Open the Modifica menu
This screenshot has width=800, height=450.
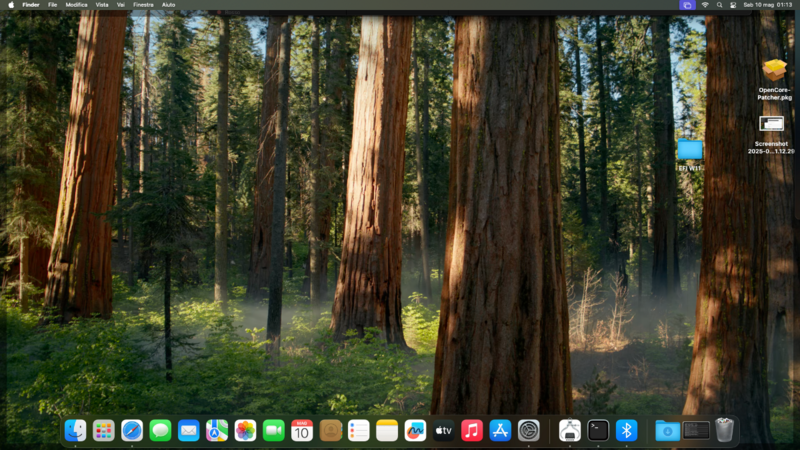click(x=76, y=5)
